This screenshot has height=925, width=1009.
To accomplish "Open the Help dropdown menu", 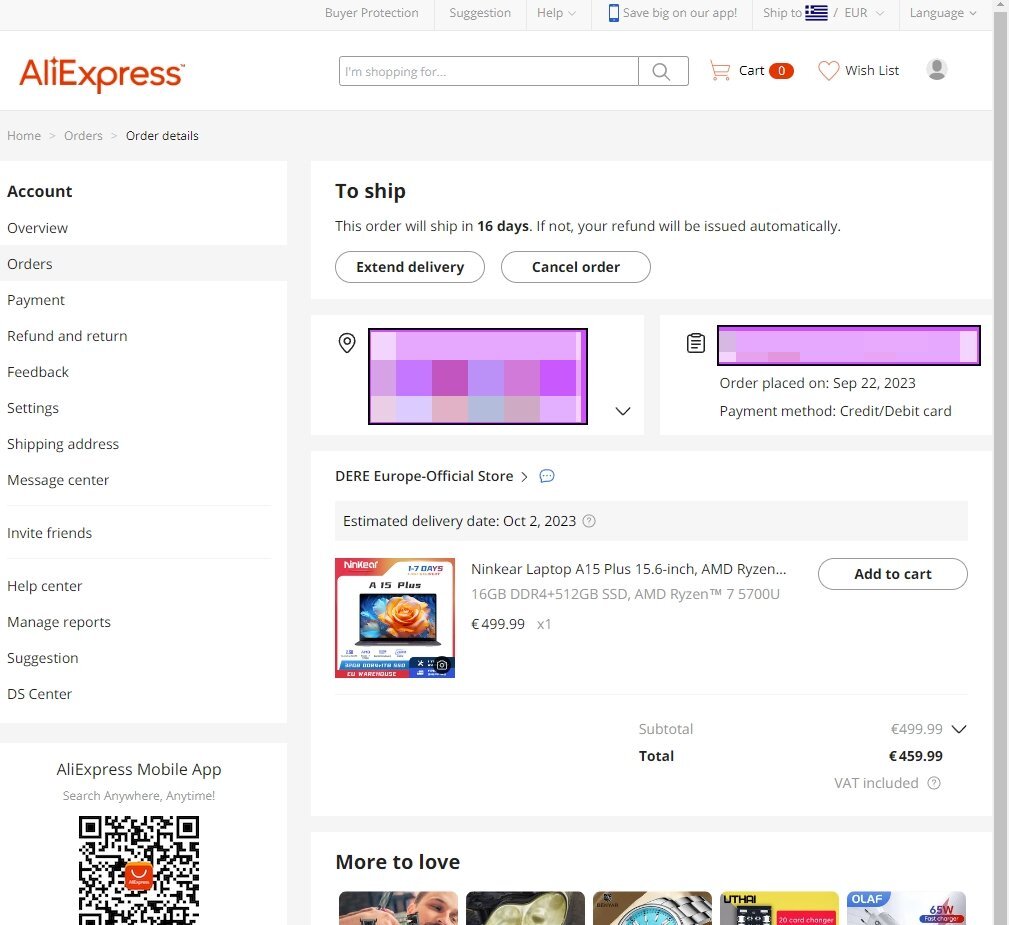I will point(557,13).
